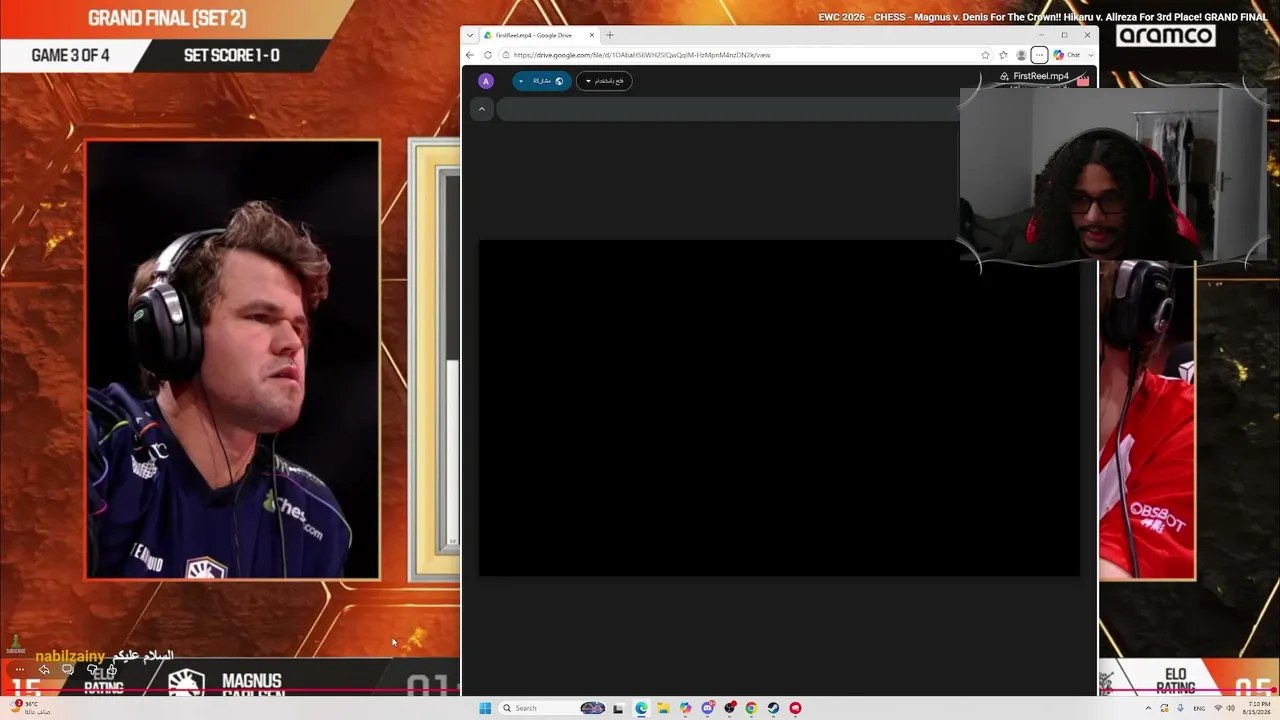
Task: Click the three-dot more options on stream overlay
Action: (20, 670)
